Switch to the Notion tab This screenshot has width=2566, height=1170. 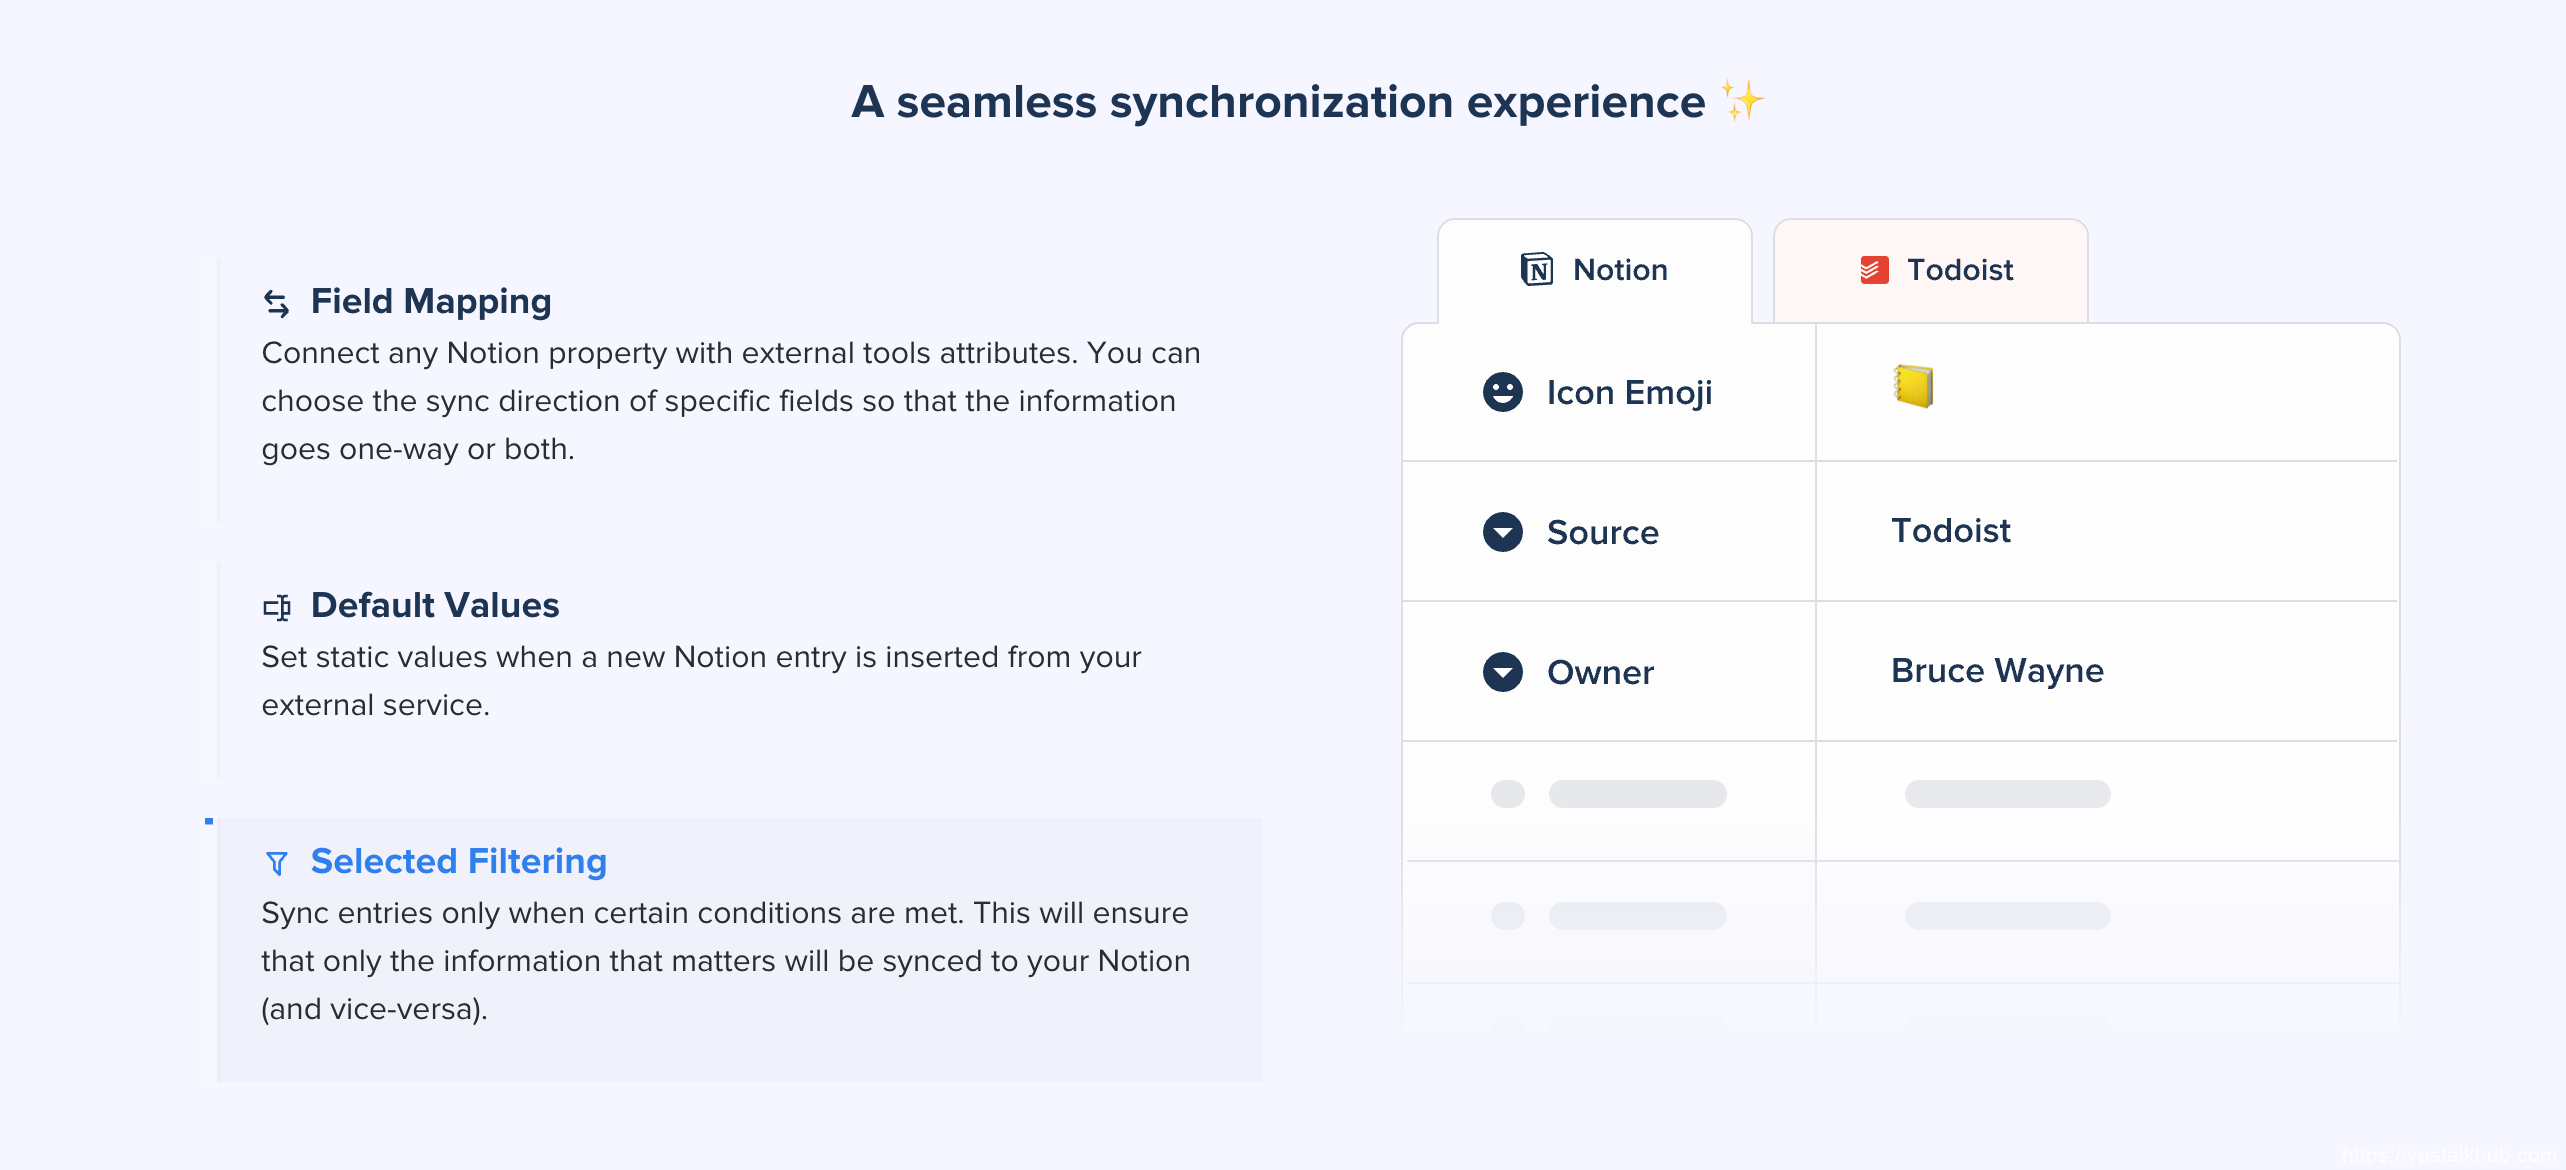pyautogui.click(x=1595, y=270)
